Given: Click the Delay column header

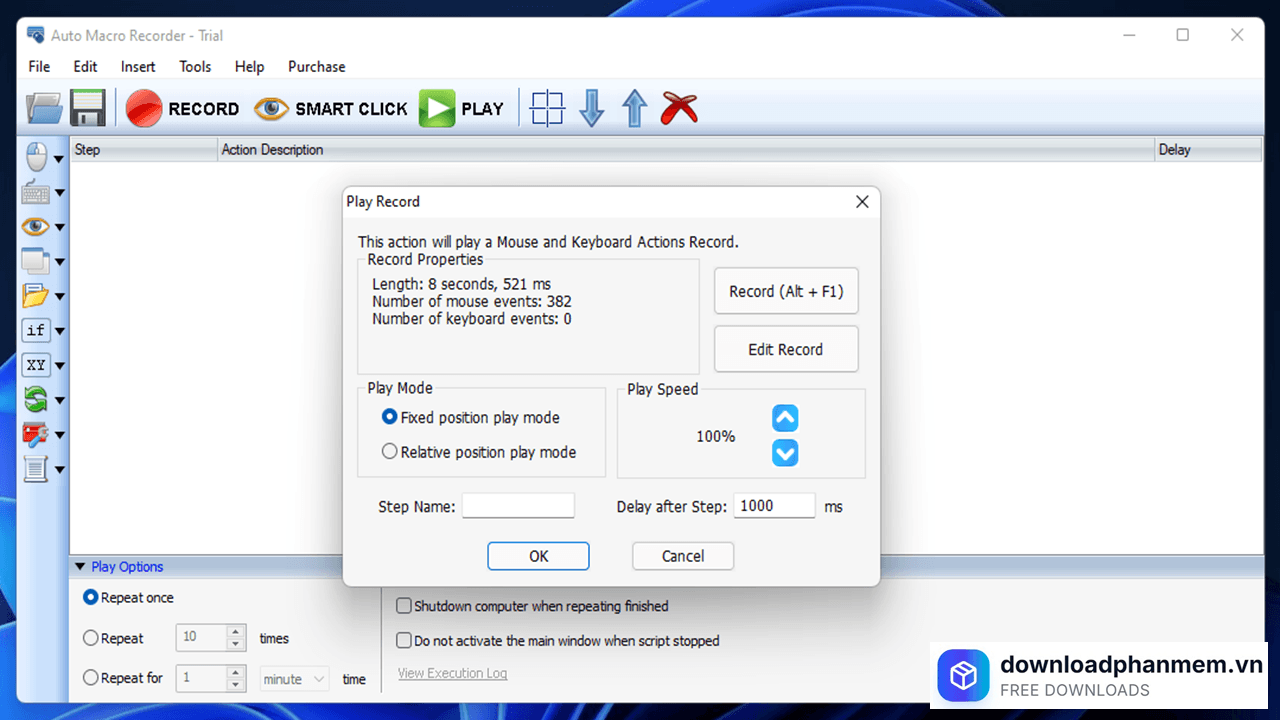Looking at the screenshot, I should [x=1208, y=150].
